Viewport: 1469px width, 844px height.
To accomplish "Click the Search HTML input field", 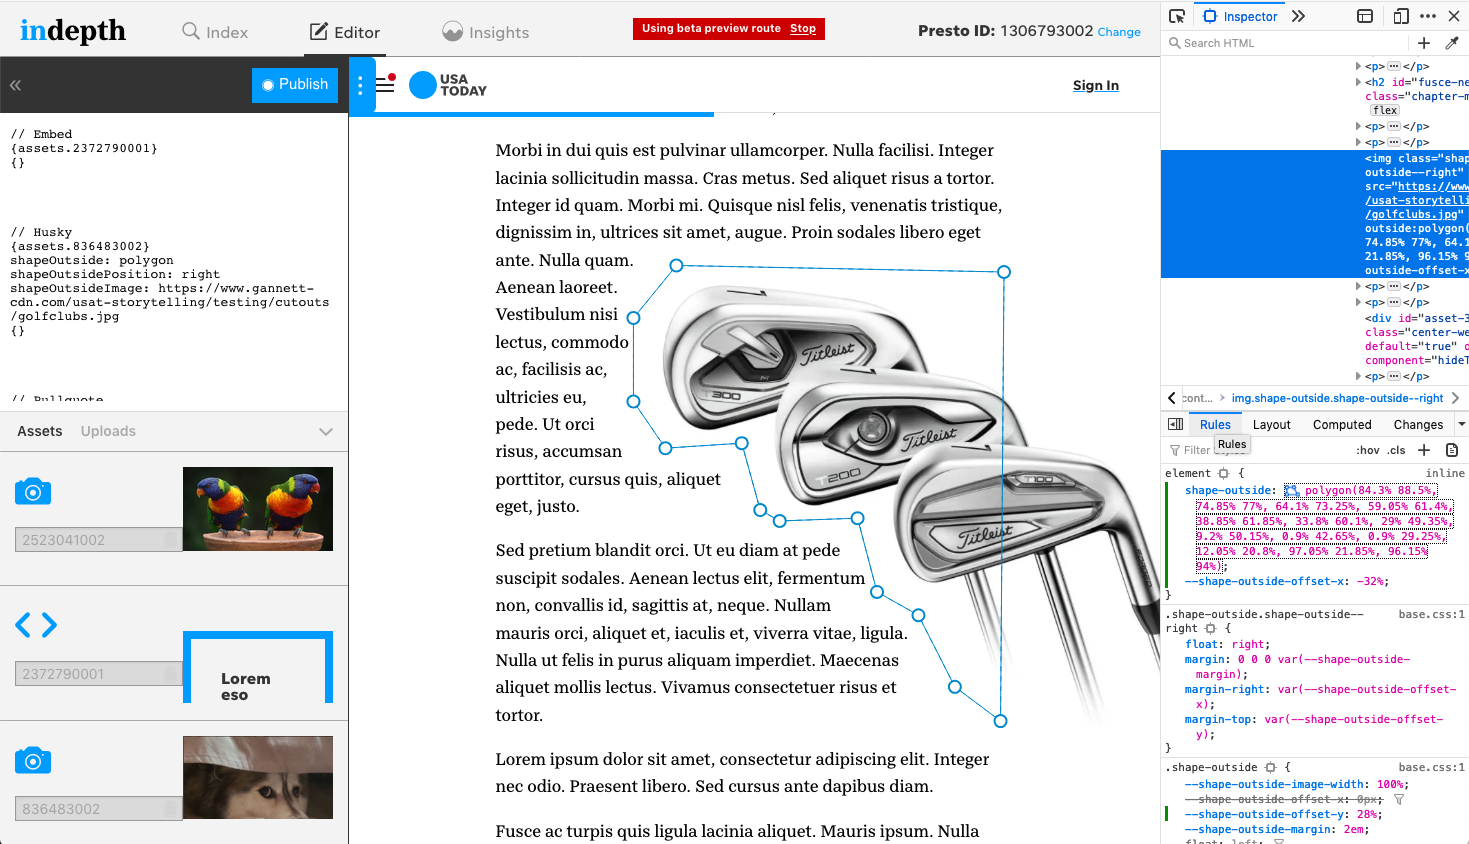I will click(x=1290, y=43).
